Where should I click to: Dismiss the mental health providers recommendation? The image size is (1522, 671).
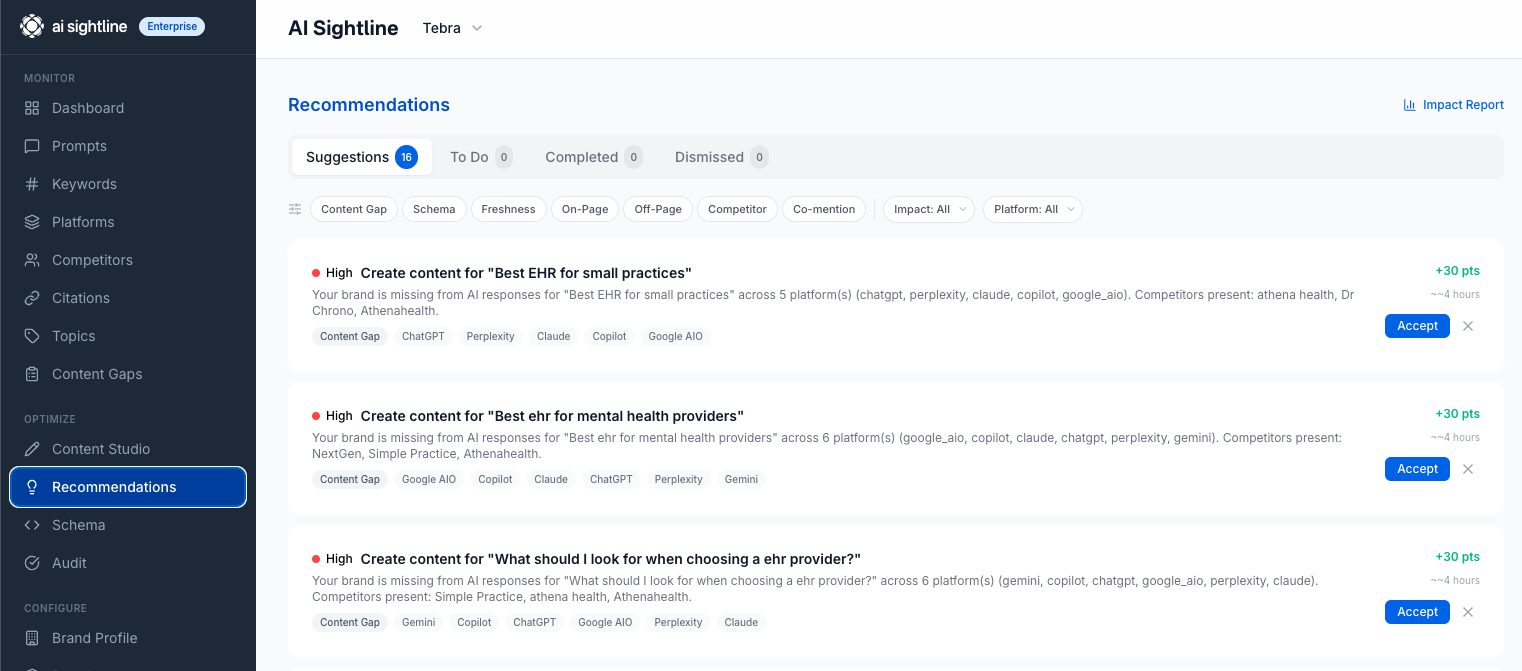tap(1467, 469)
